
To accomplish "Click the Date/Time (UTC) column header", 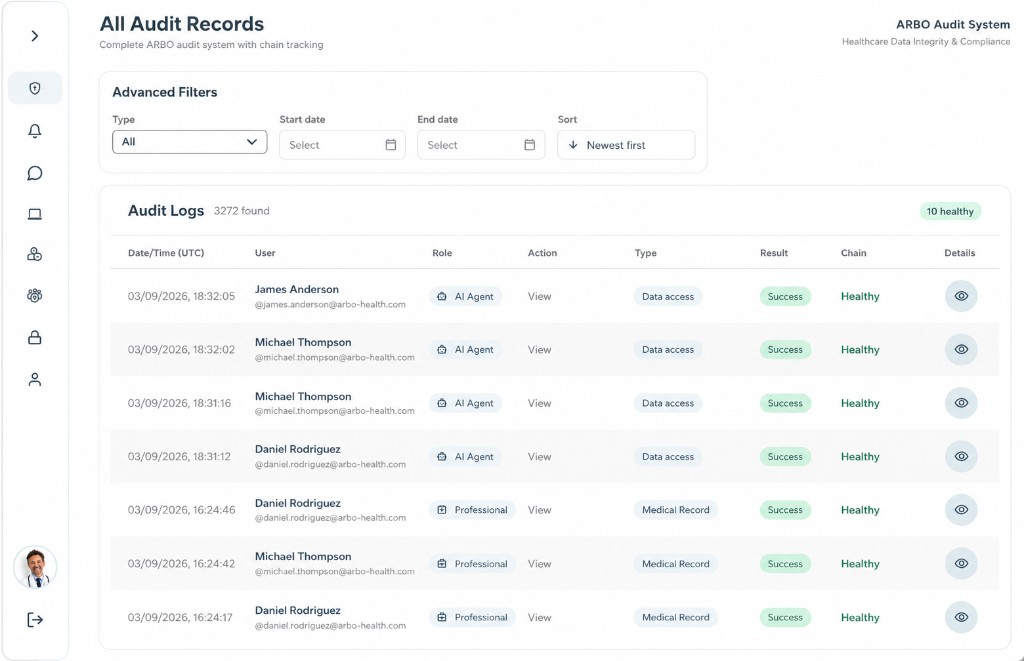I will tap(166, 253).
